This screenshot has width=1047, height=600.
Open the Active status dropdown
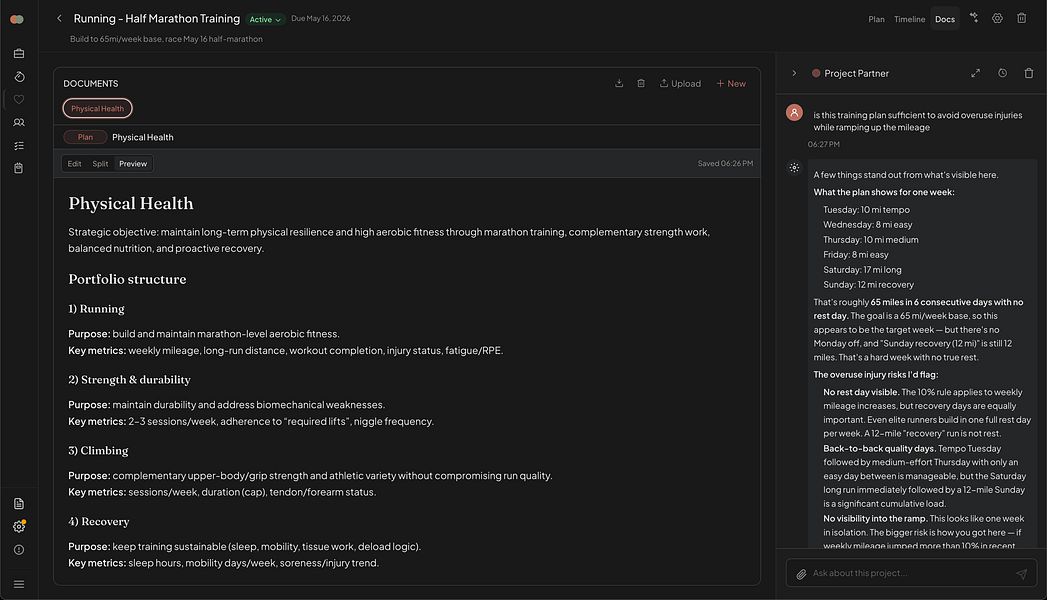[x=265, y=19]
